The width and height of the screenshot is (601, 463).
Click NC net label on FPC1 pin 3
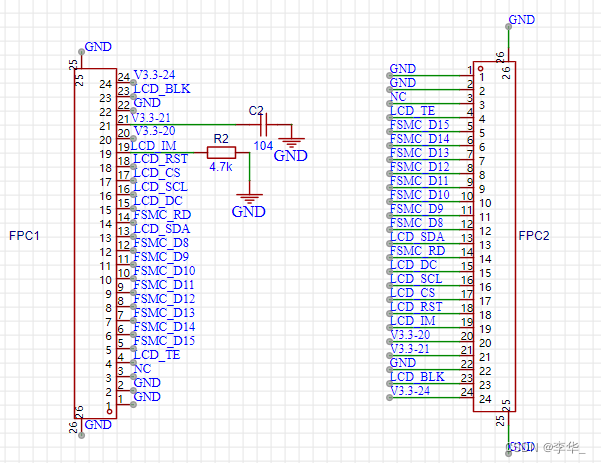tap(142, 369)
